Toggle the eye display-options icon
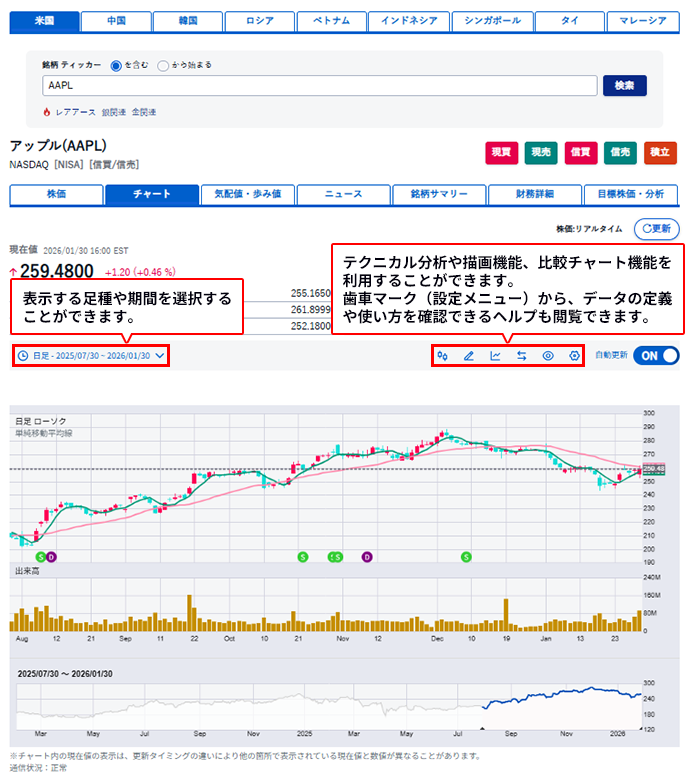The height and width of the screenshot is (782, 690). point(548,356)
